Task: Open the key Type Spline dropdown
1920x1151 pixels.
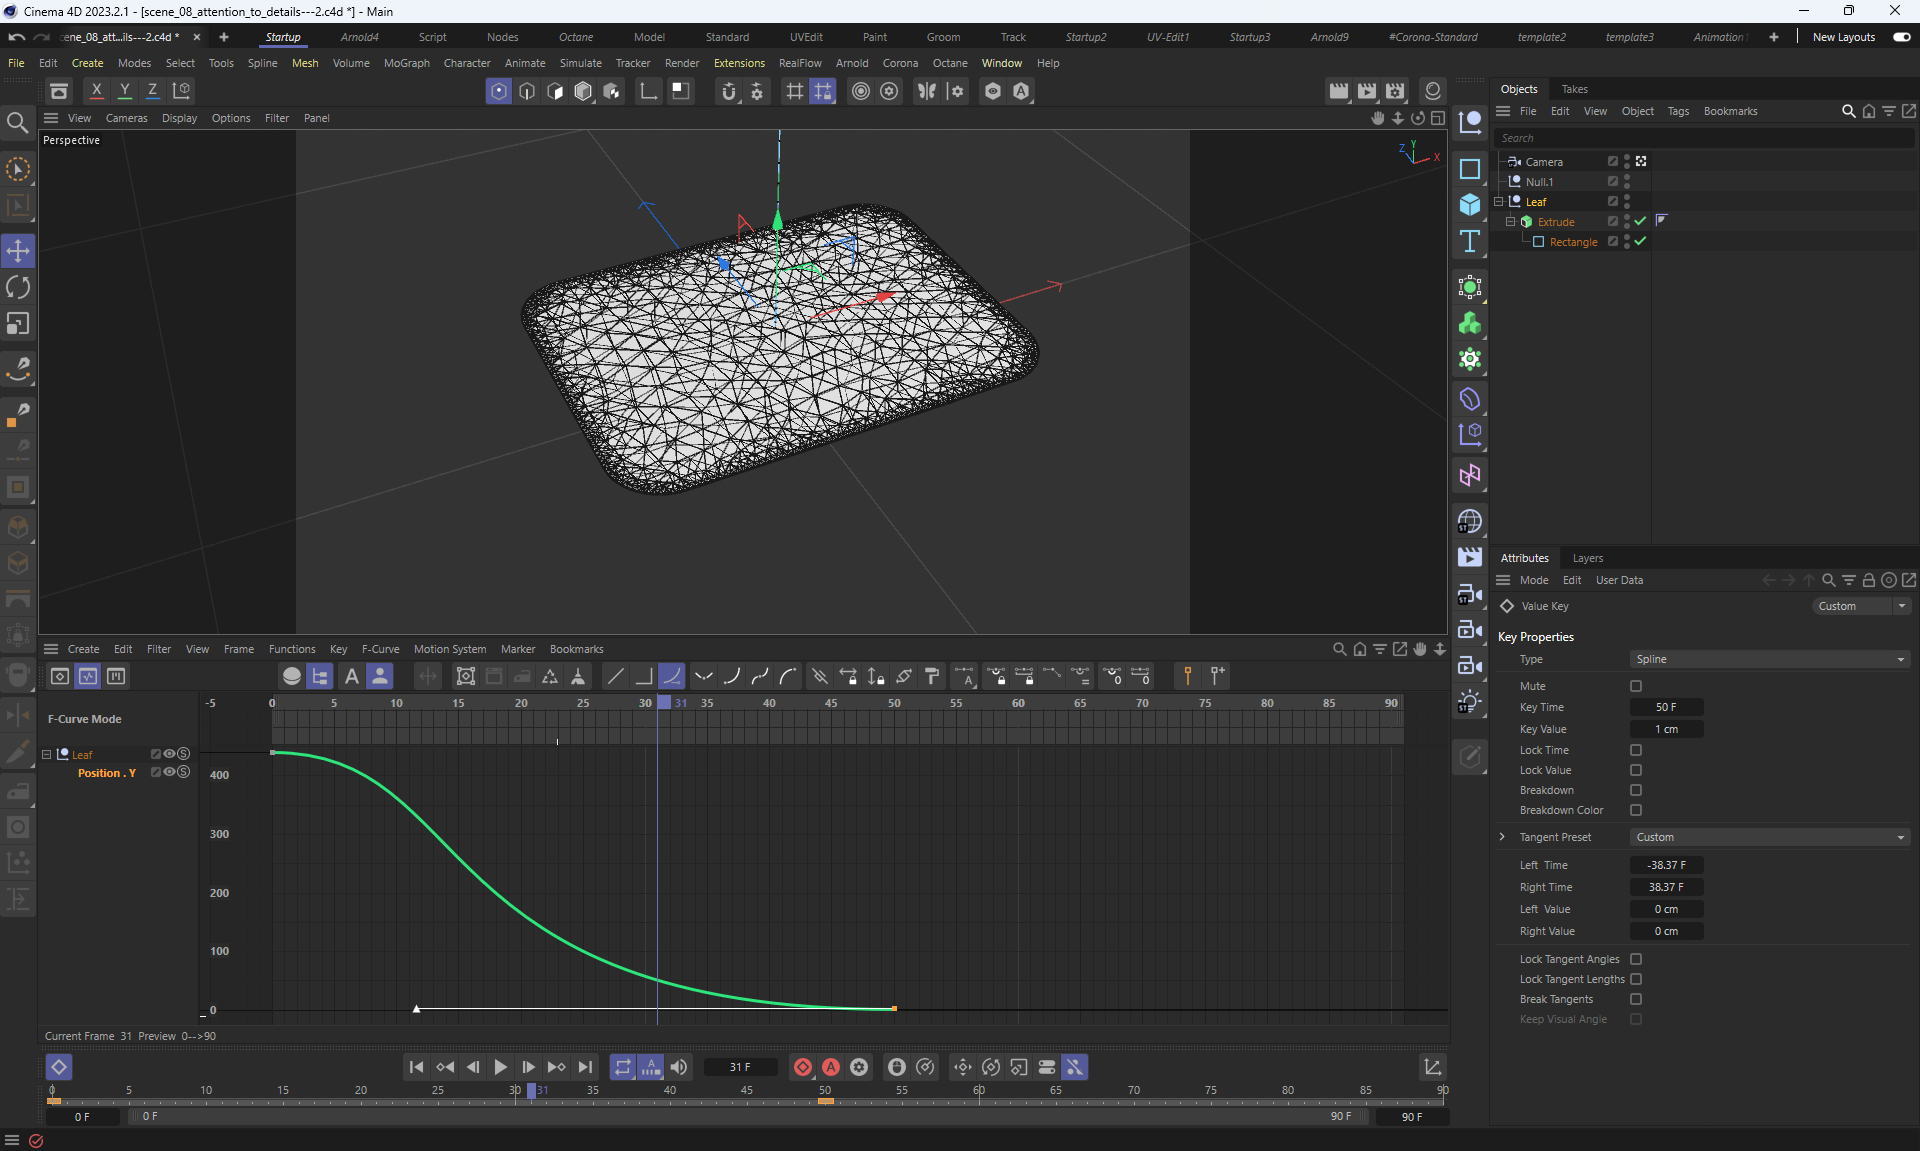Action: 1768,659
